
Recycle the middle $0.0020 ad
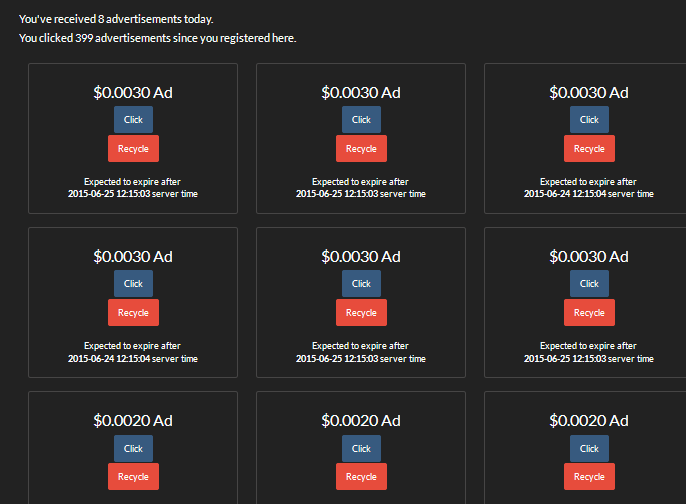click(x=361, y=477)
